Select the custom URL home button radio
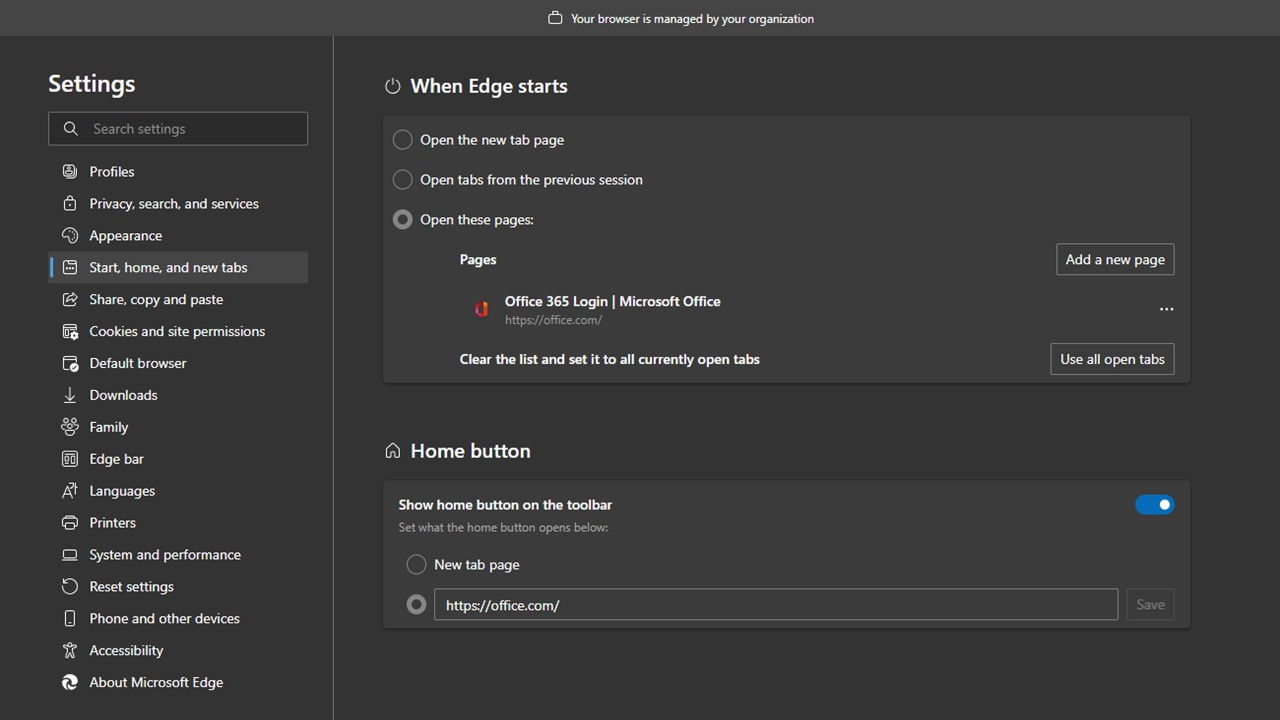This screenshot has height=720, width=1280. [x=417, y=605]
